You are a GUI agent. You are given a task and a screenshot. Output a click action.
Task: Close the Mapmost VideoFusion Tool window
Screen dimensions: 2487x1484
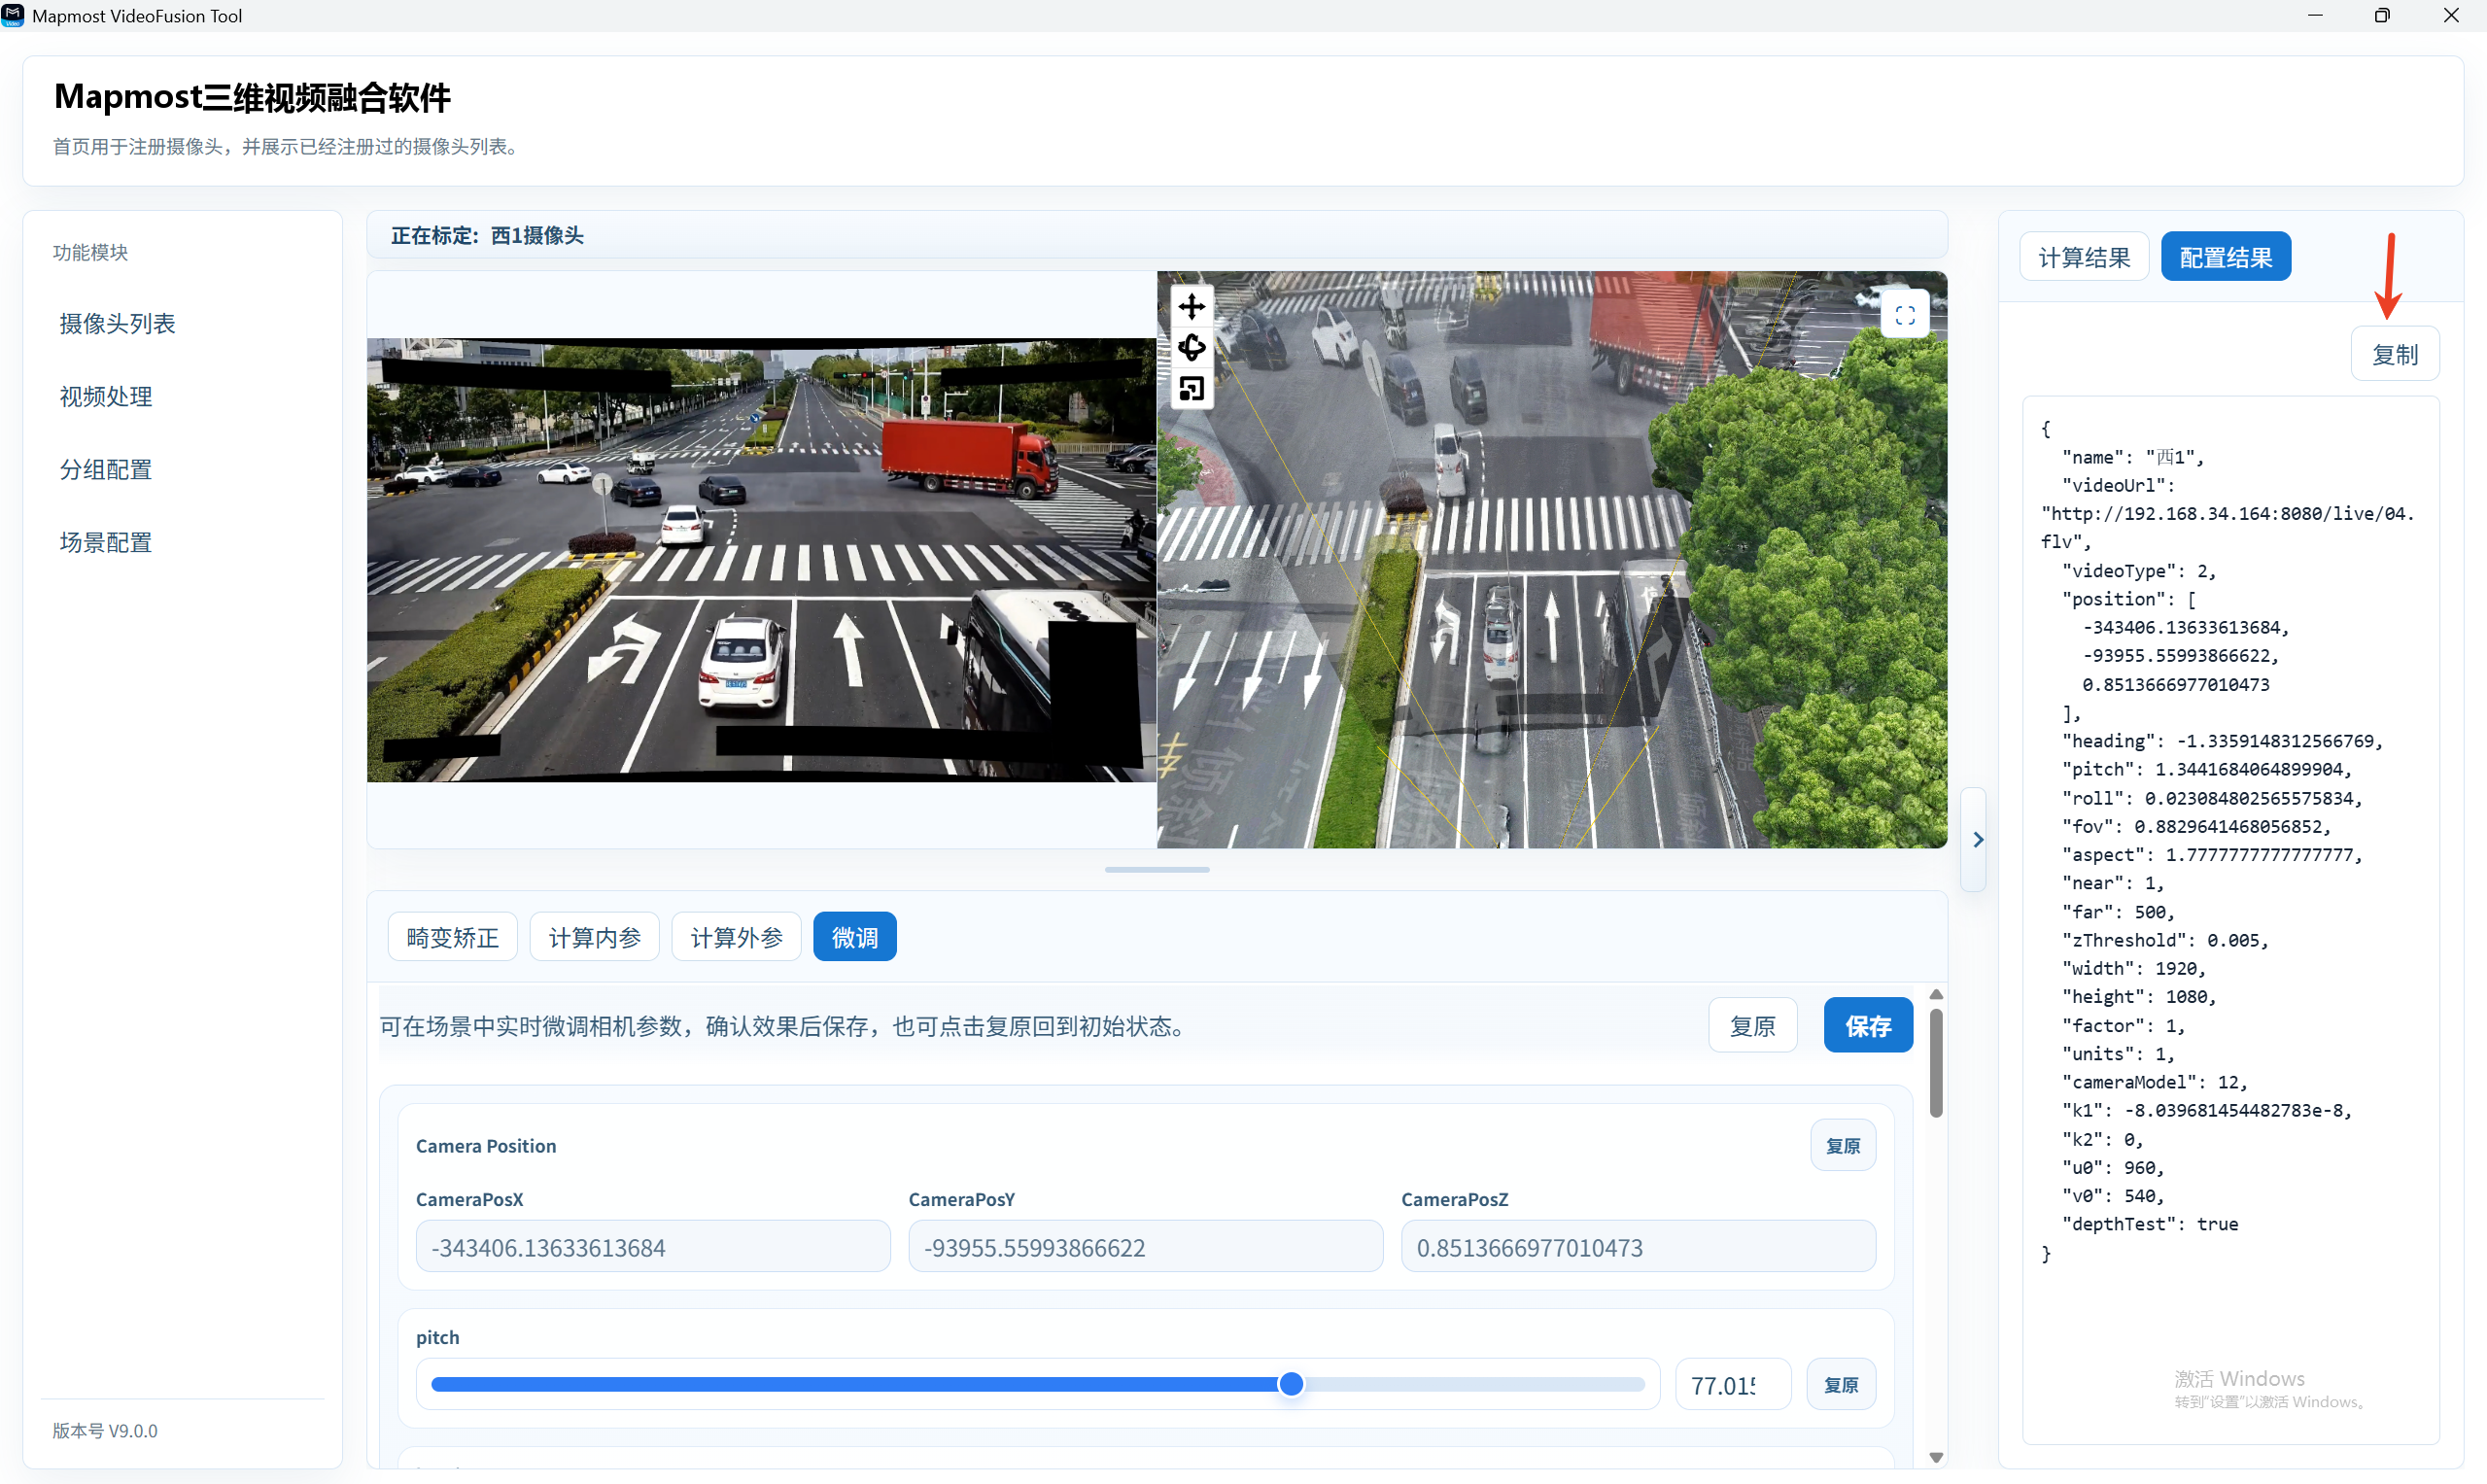[2451, 15]
